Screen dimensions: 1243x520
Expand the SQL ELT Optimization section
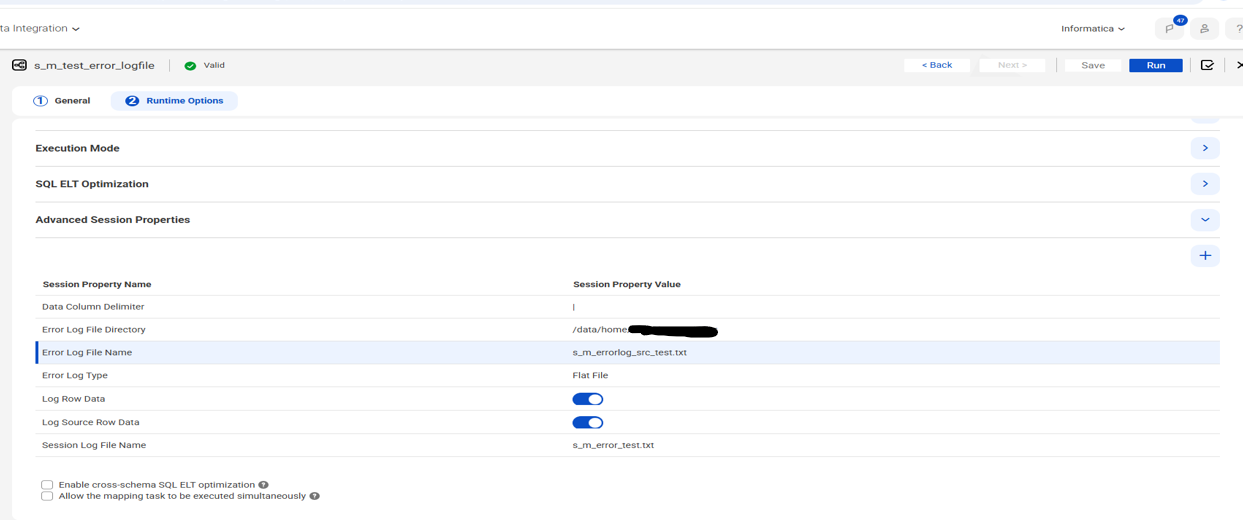(1205, 184)
